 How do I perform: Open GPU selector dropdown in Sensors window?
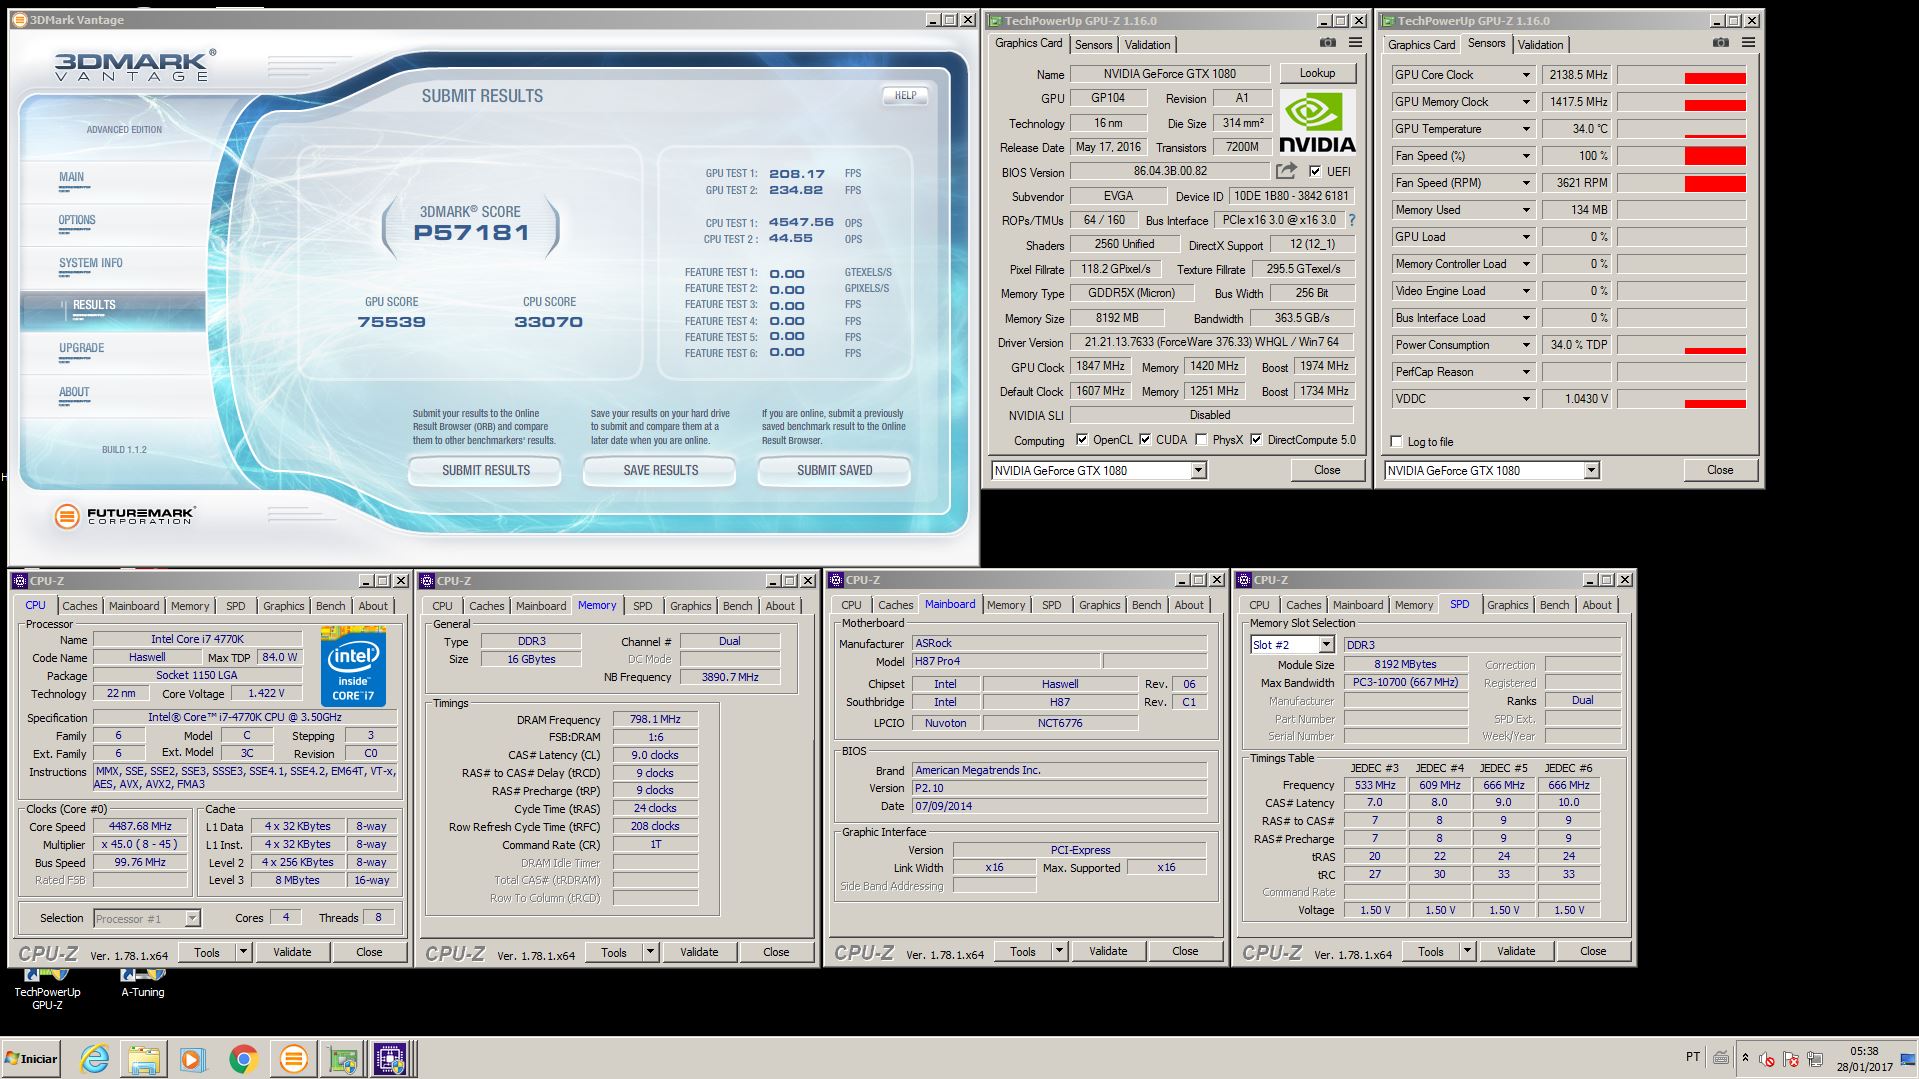(1591, 470)
